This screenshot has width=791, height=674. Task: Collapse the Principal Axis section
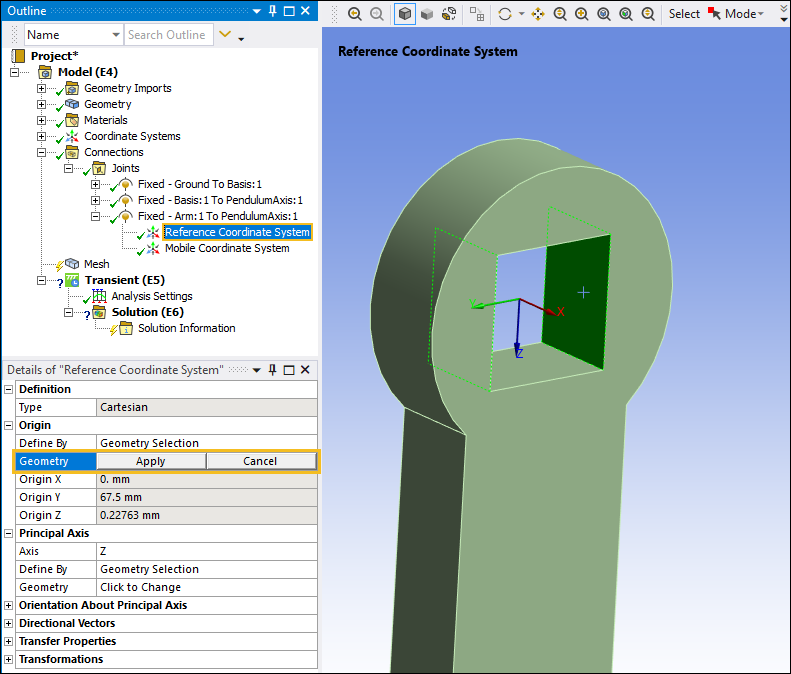point(9,533)
